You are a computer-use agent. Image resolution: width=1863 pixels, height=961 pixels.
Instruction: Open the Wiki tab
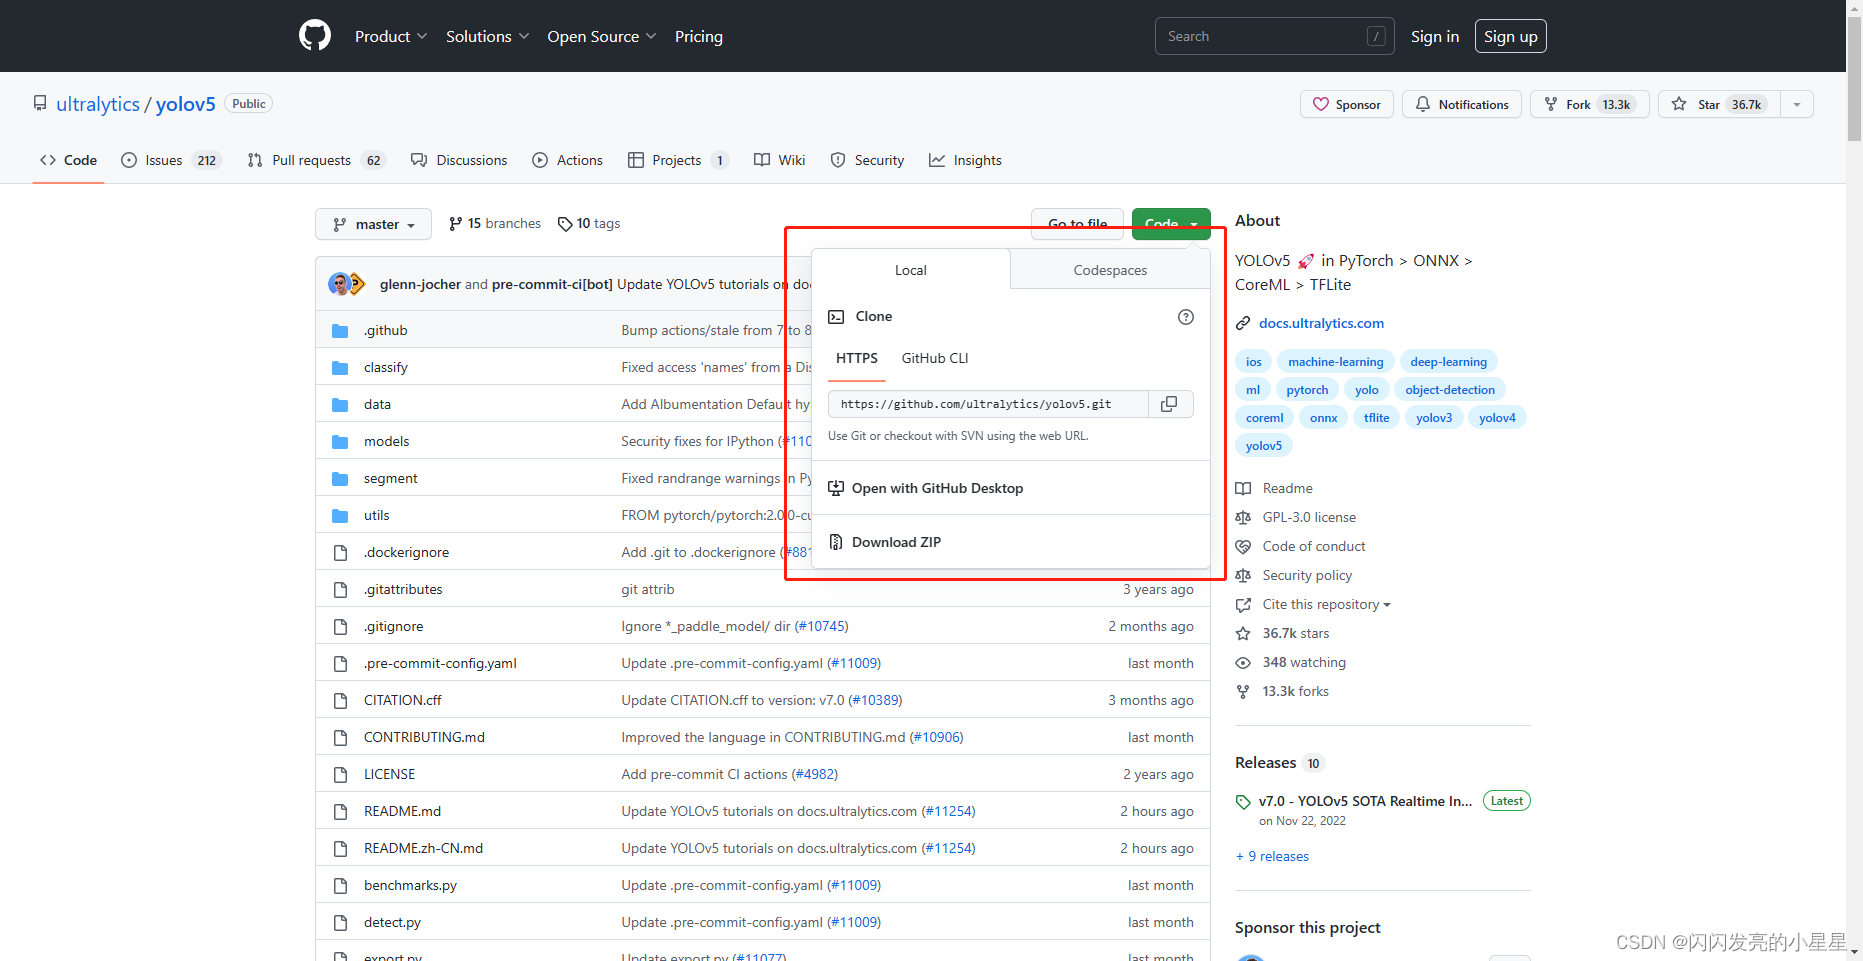[779, 160]
